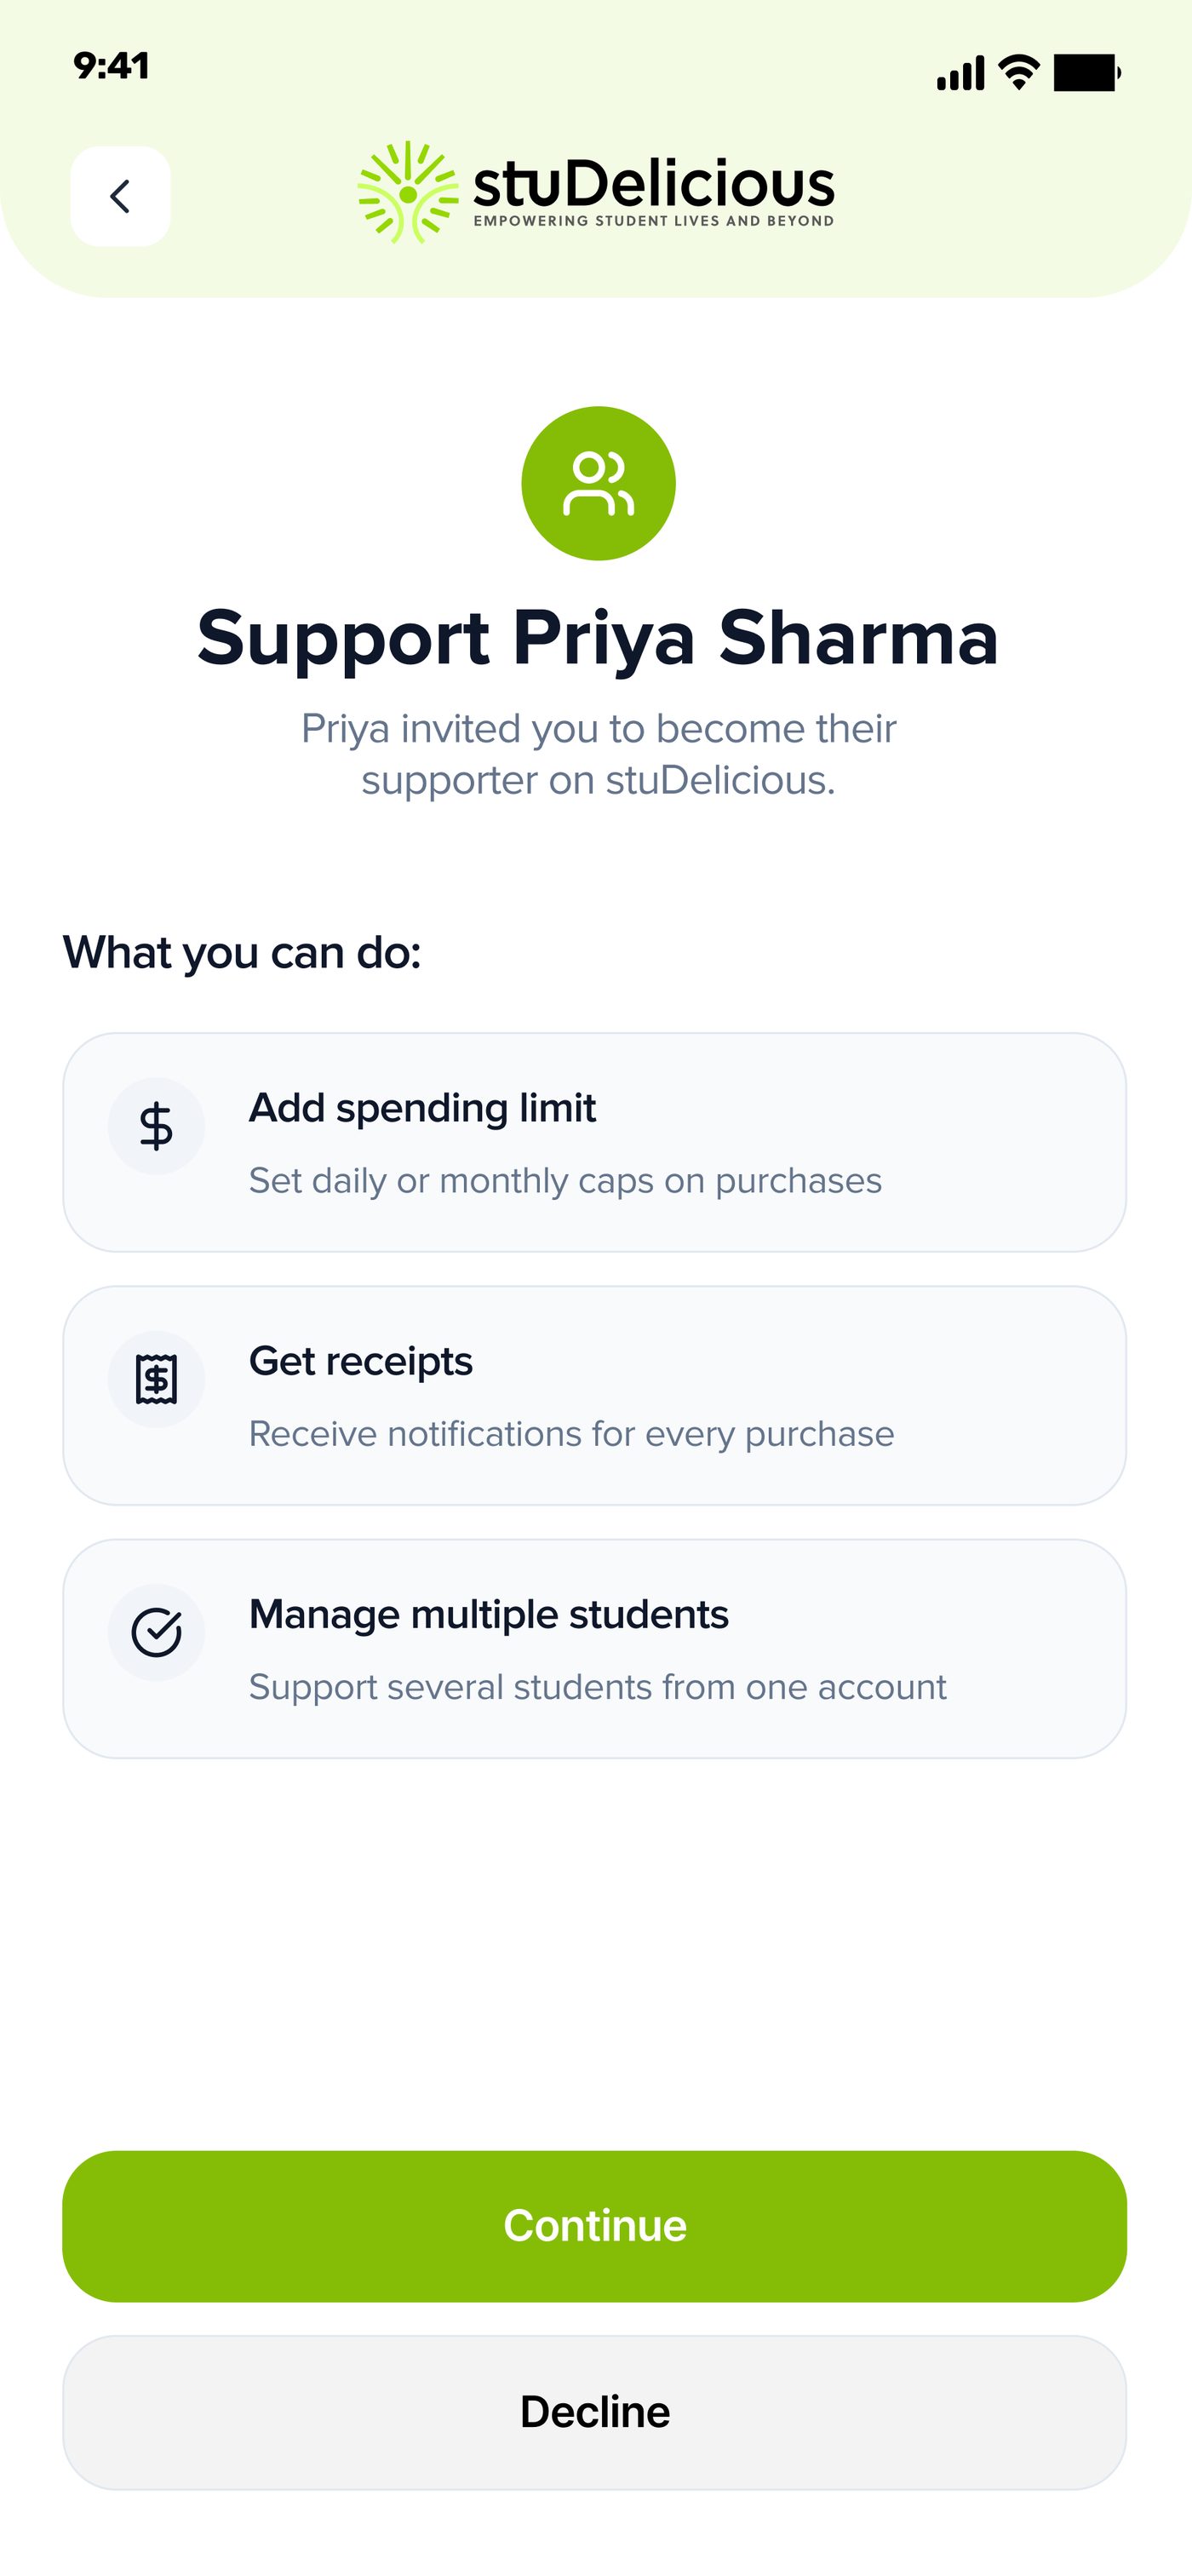Viewport: 1192px width, 2576px height.
Task: Click the checkmark circle icon
Action: [156, 1632]
